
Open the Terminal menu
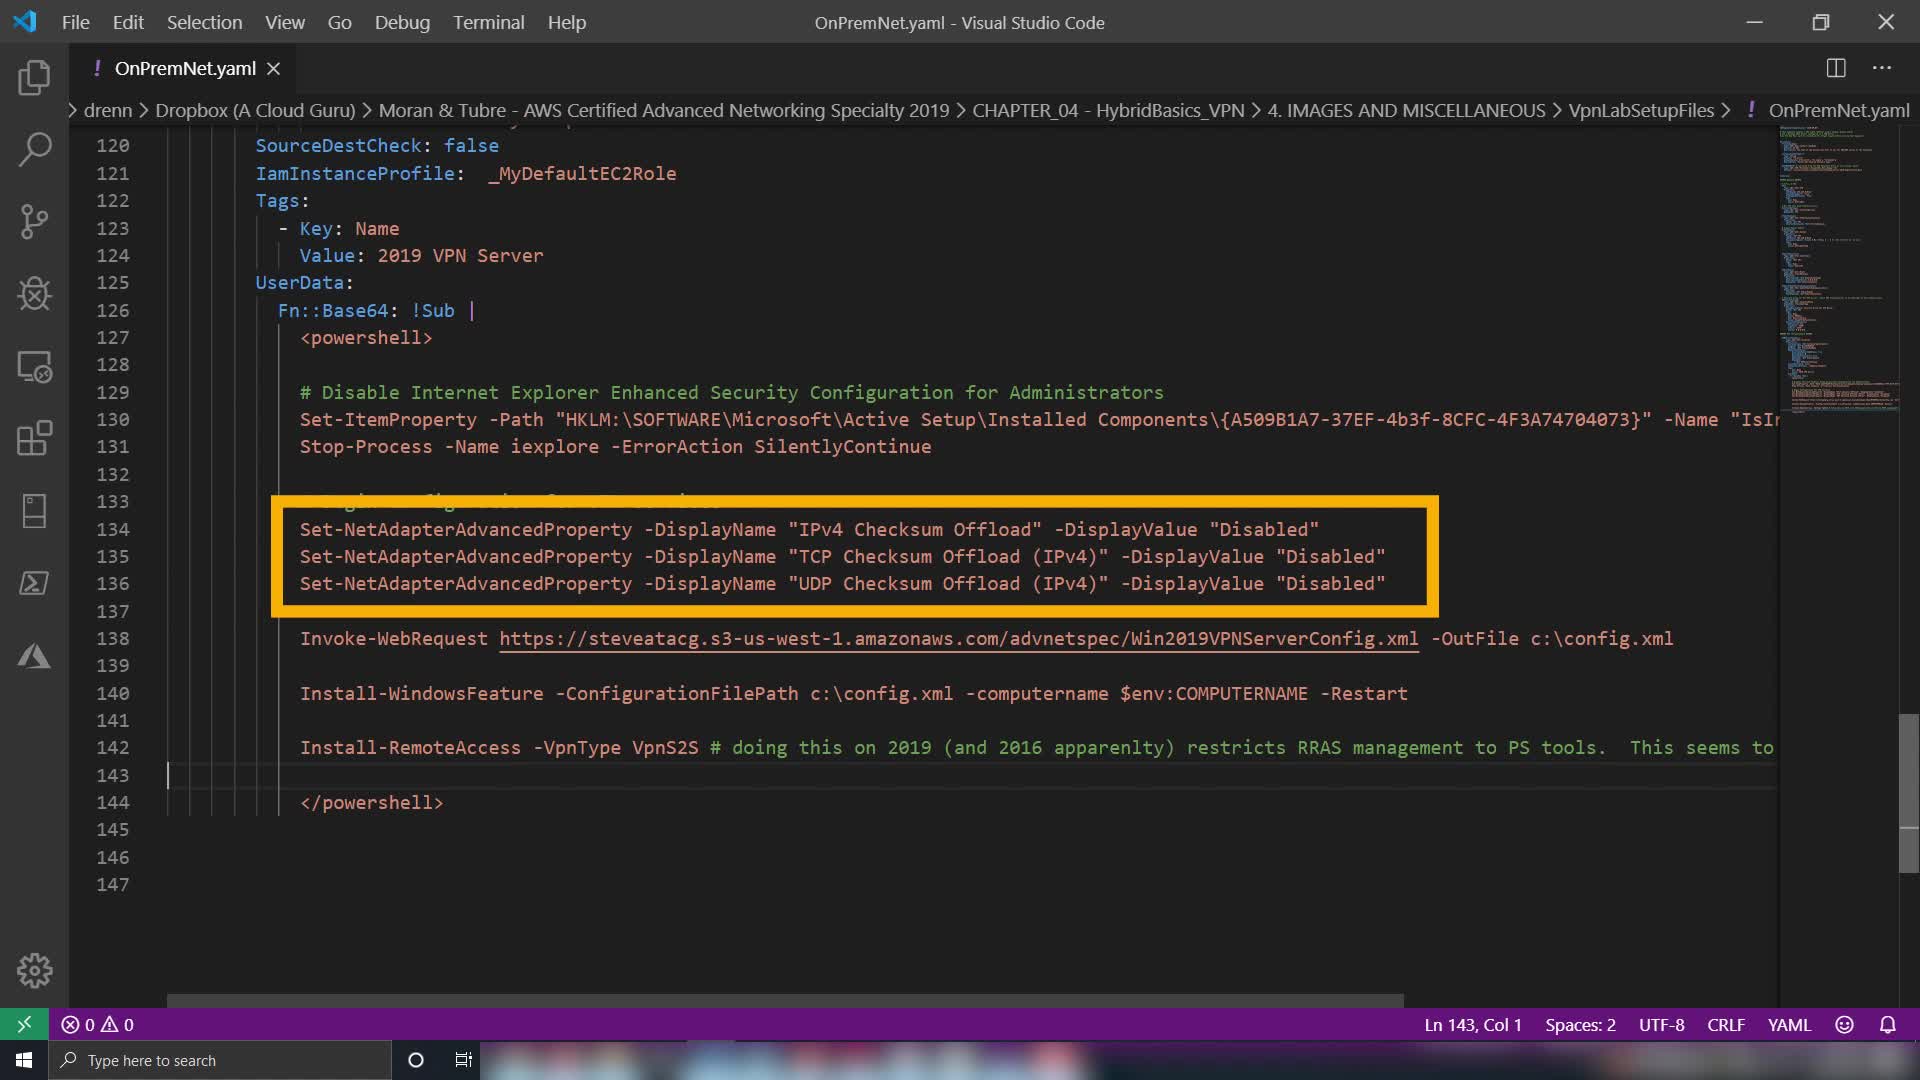coord(488,22)
